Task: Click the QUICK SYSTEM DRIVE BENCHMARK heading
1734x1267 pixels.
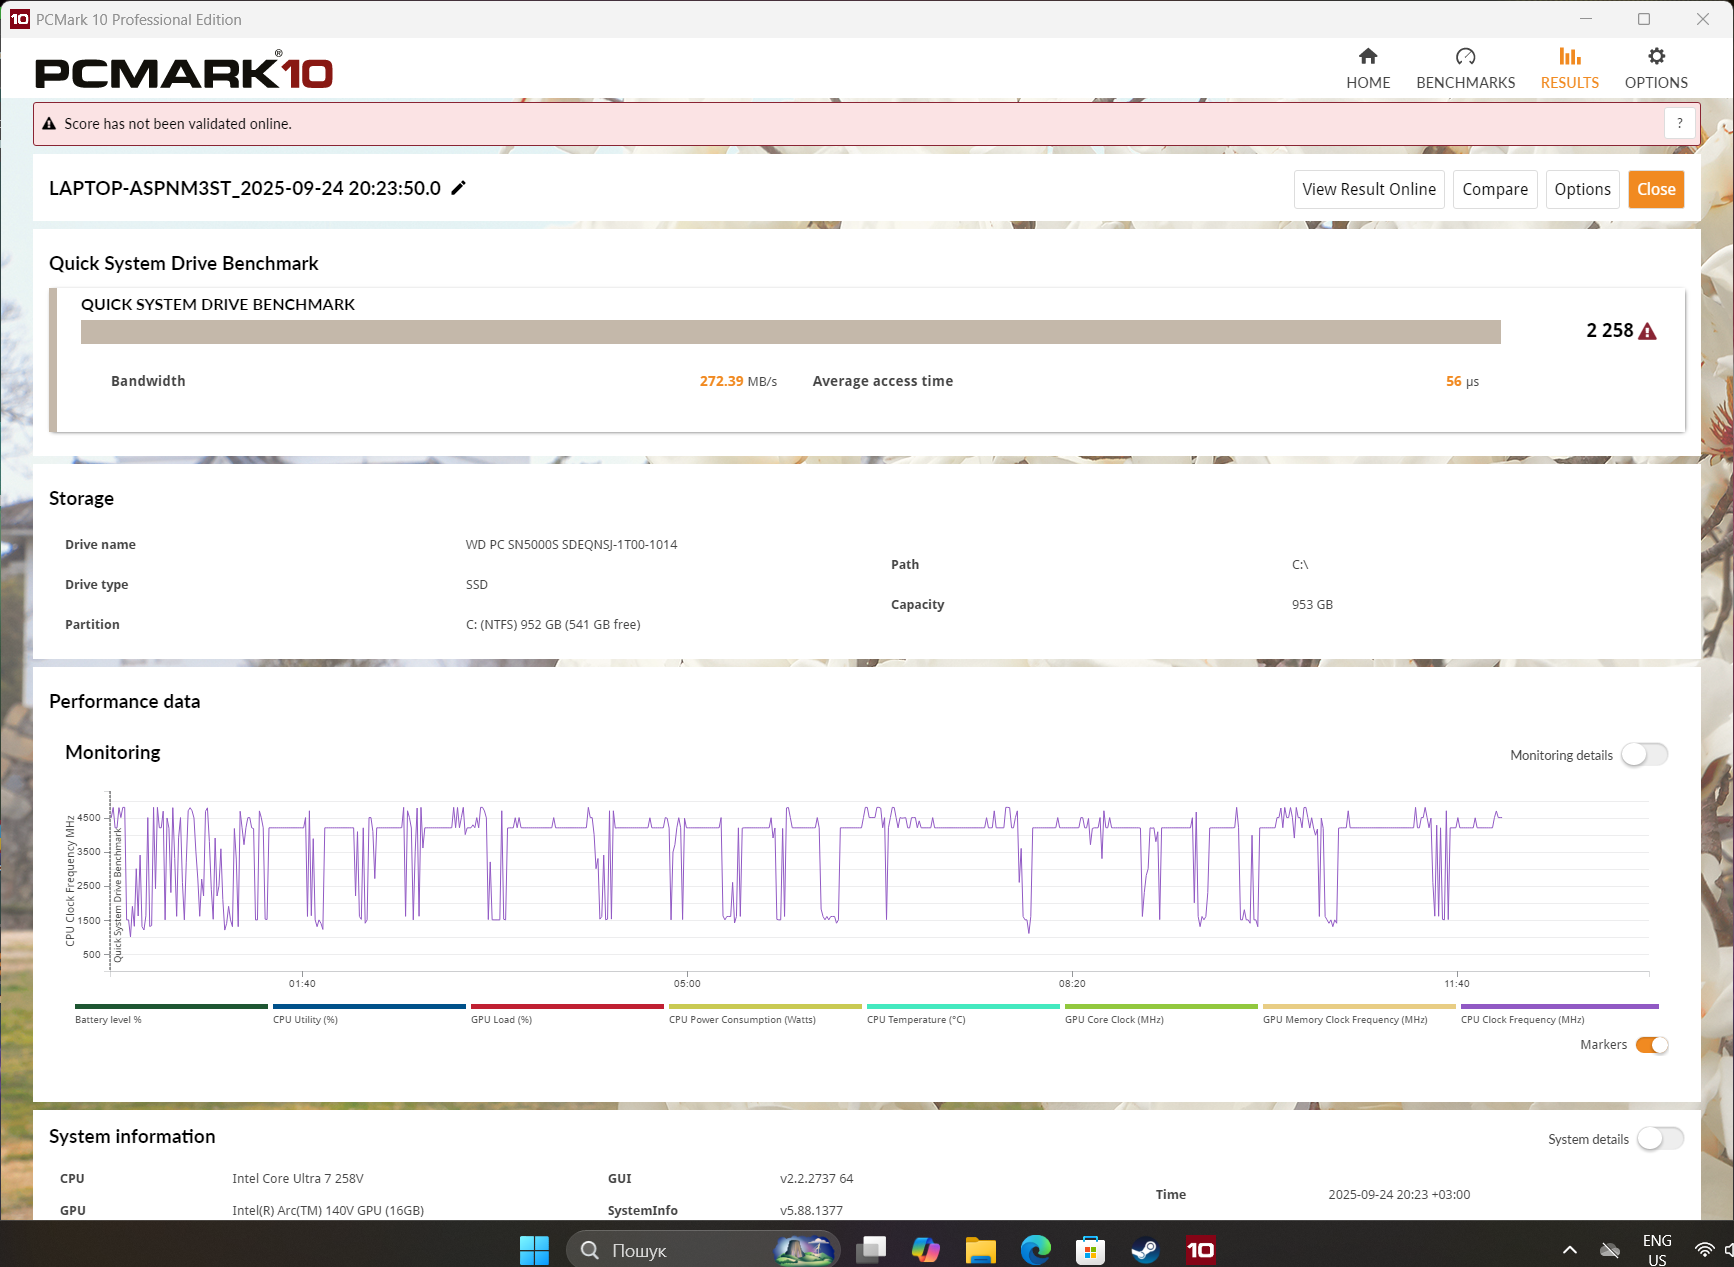Action: 218,305
